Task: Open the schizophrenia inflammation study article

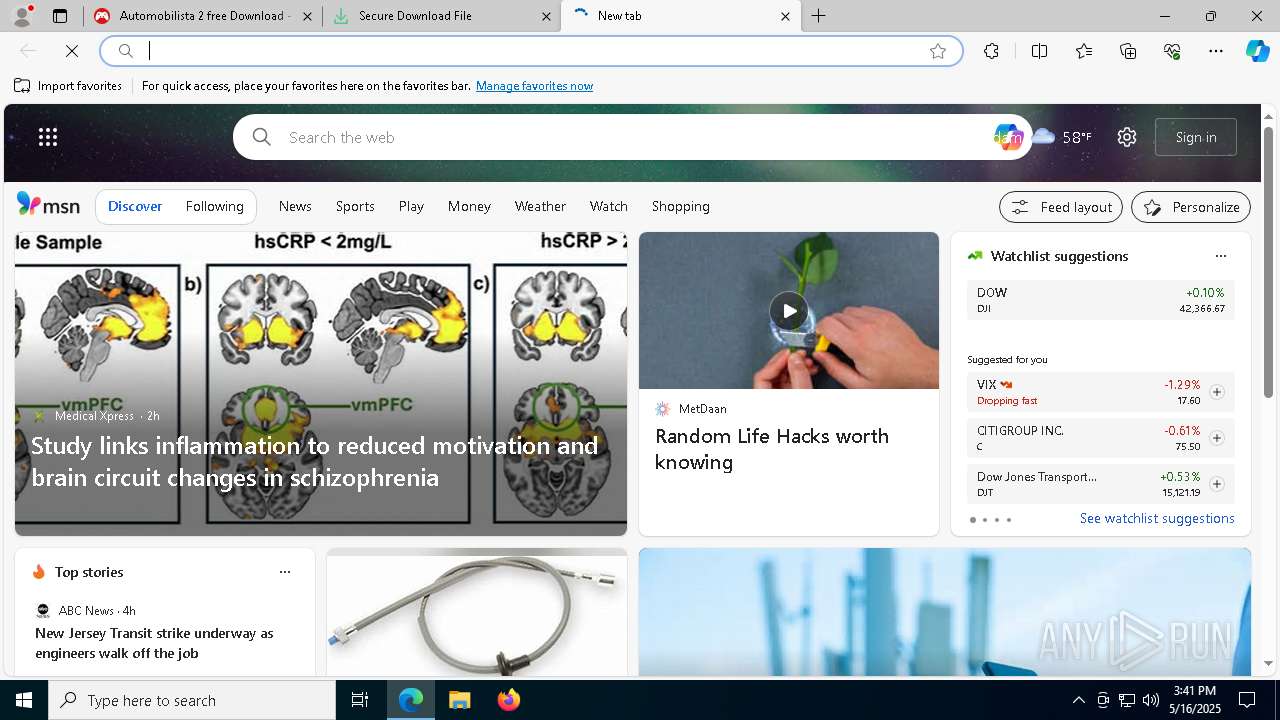Action: [x=315, y=461]
